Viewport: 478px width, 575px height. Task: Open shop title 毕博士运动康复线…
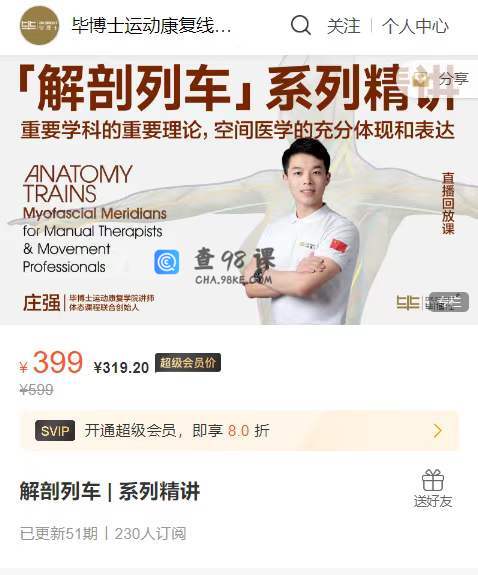pyautogui.click(x=152, y=26)
